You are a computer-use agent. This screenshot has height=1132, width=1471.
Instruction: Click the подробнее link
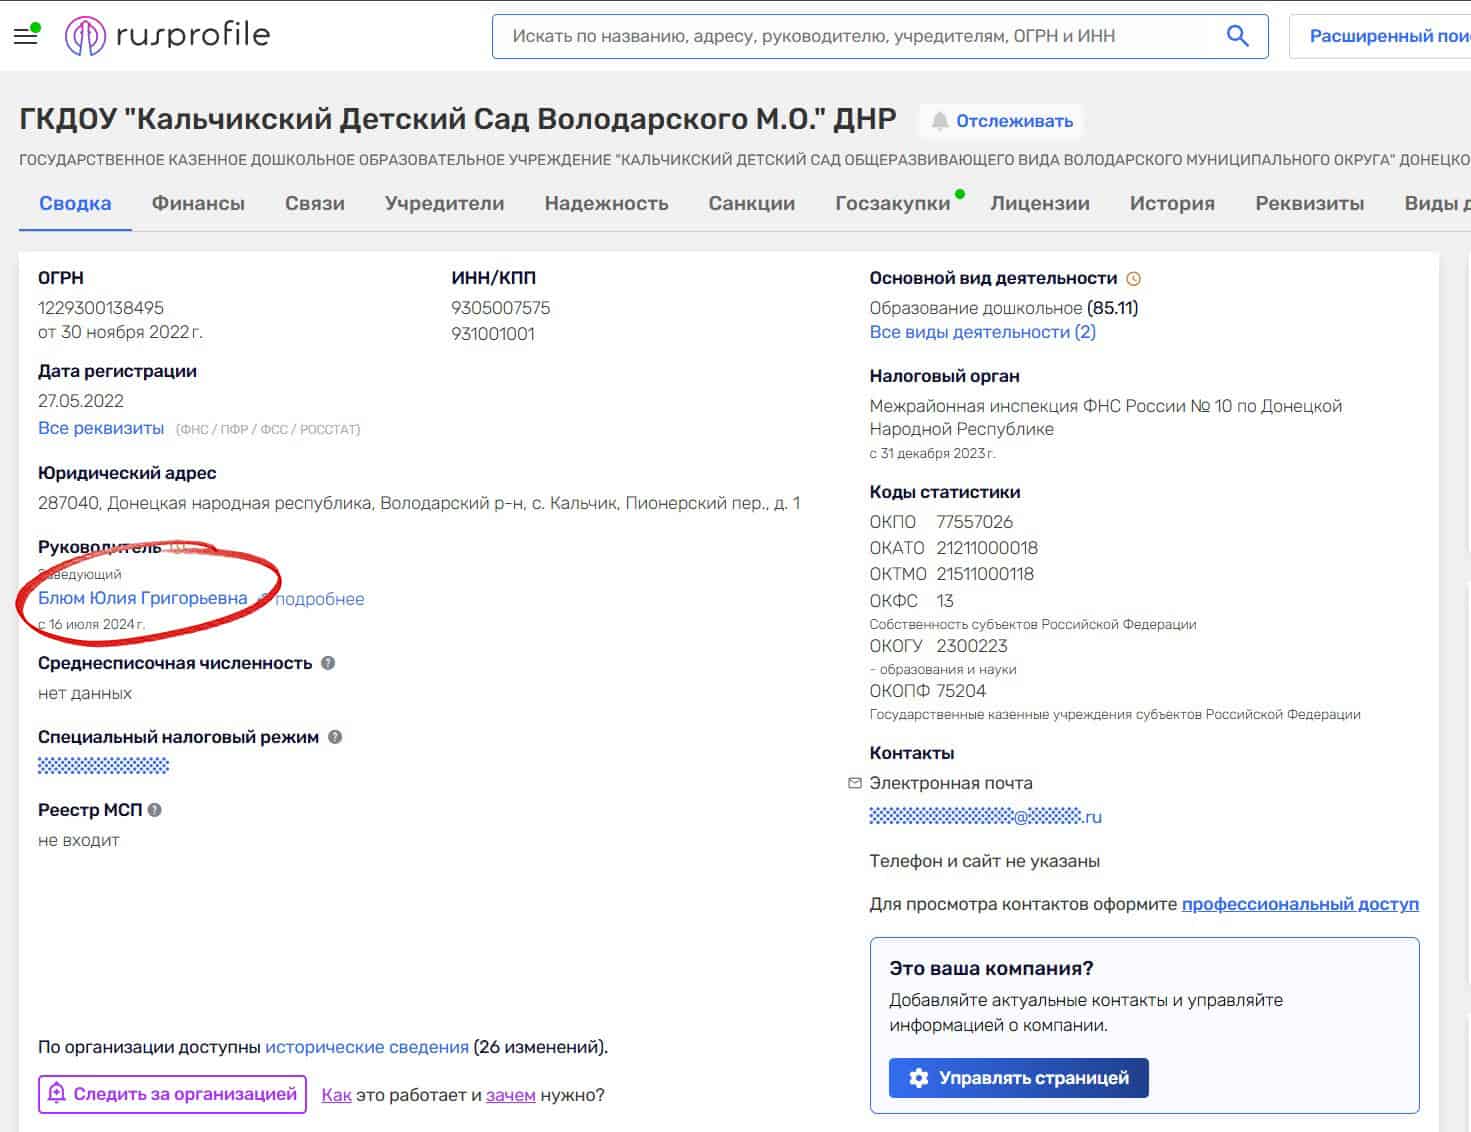[x=319, y=599]
